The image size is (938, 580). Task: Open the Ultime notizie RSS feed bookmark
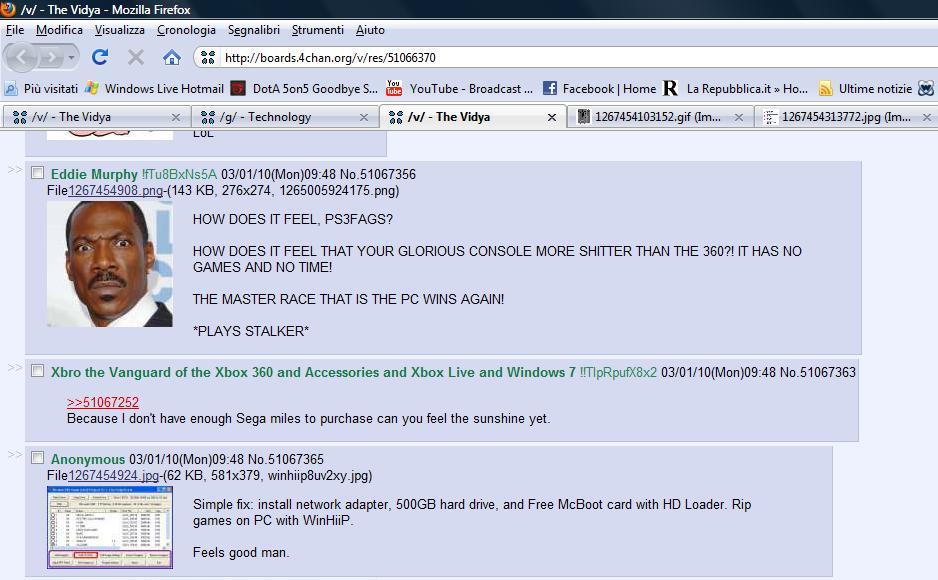866,88
